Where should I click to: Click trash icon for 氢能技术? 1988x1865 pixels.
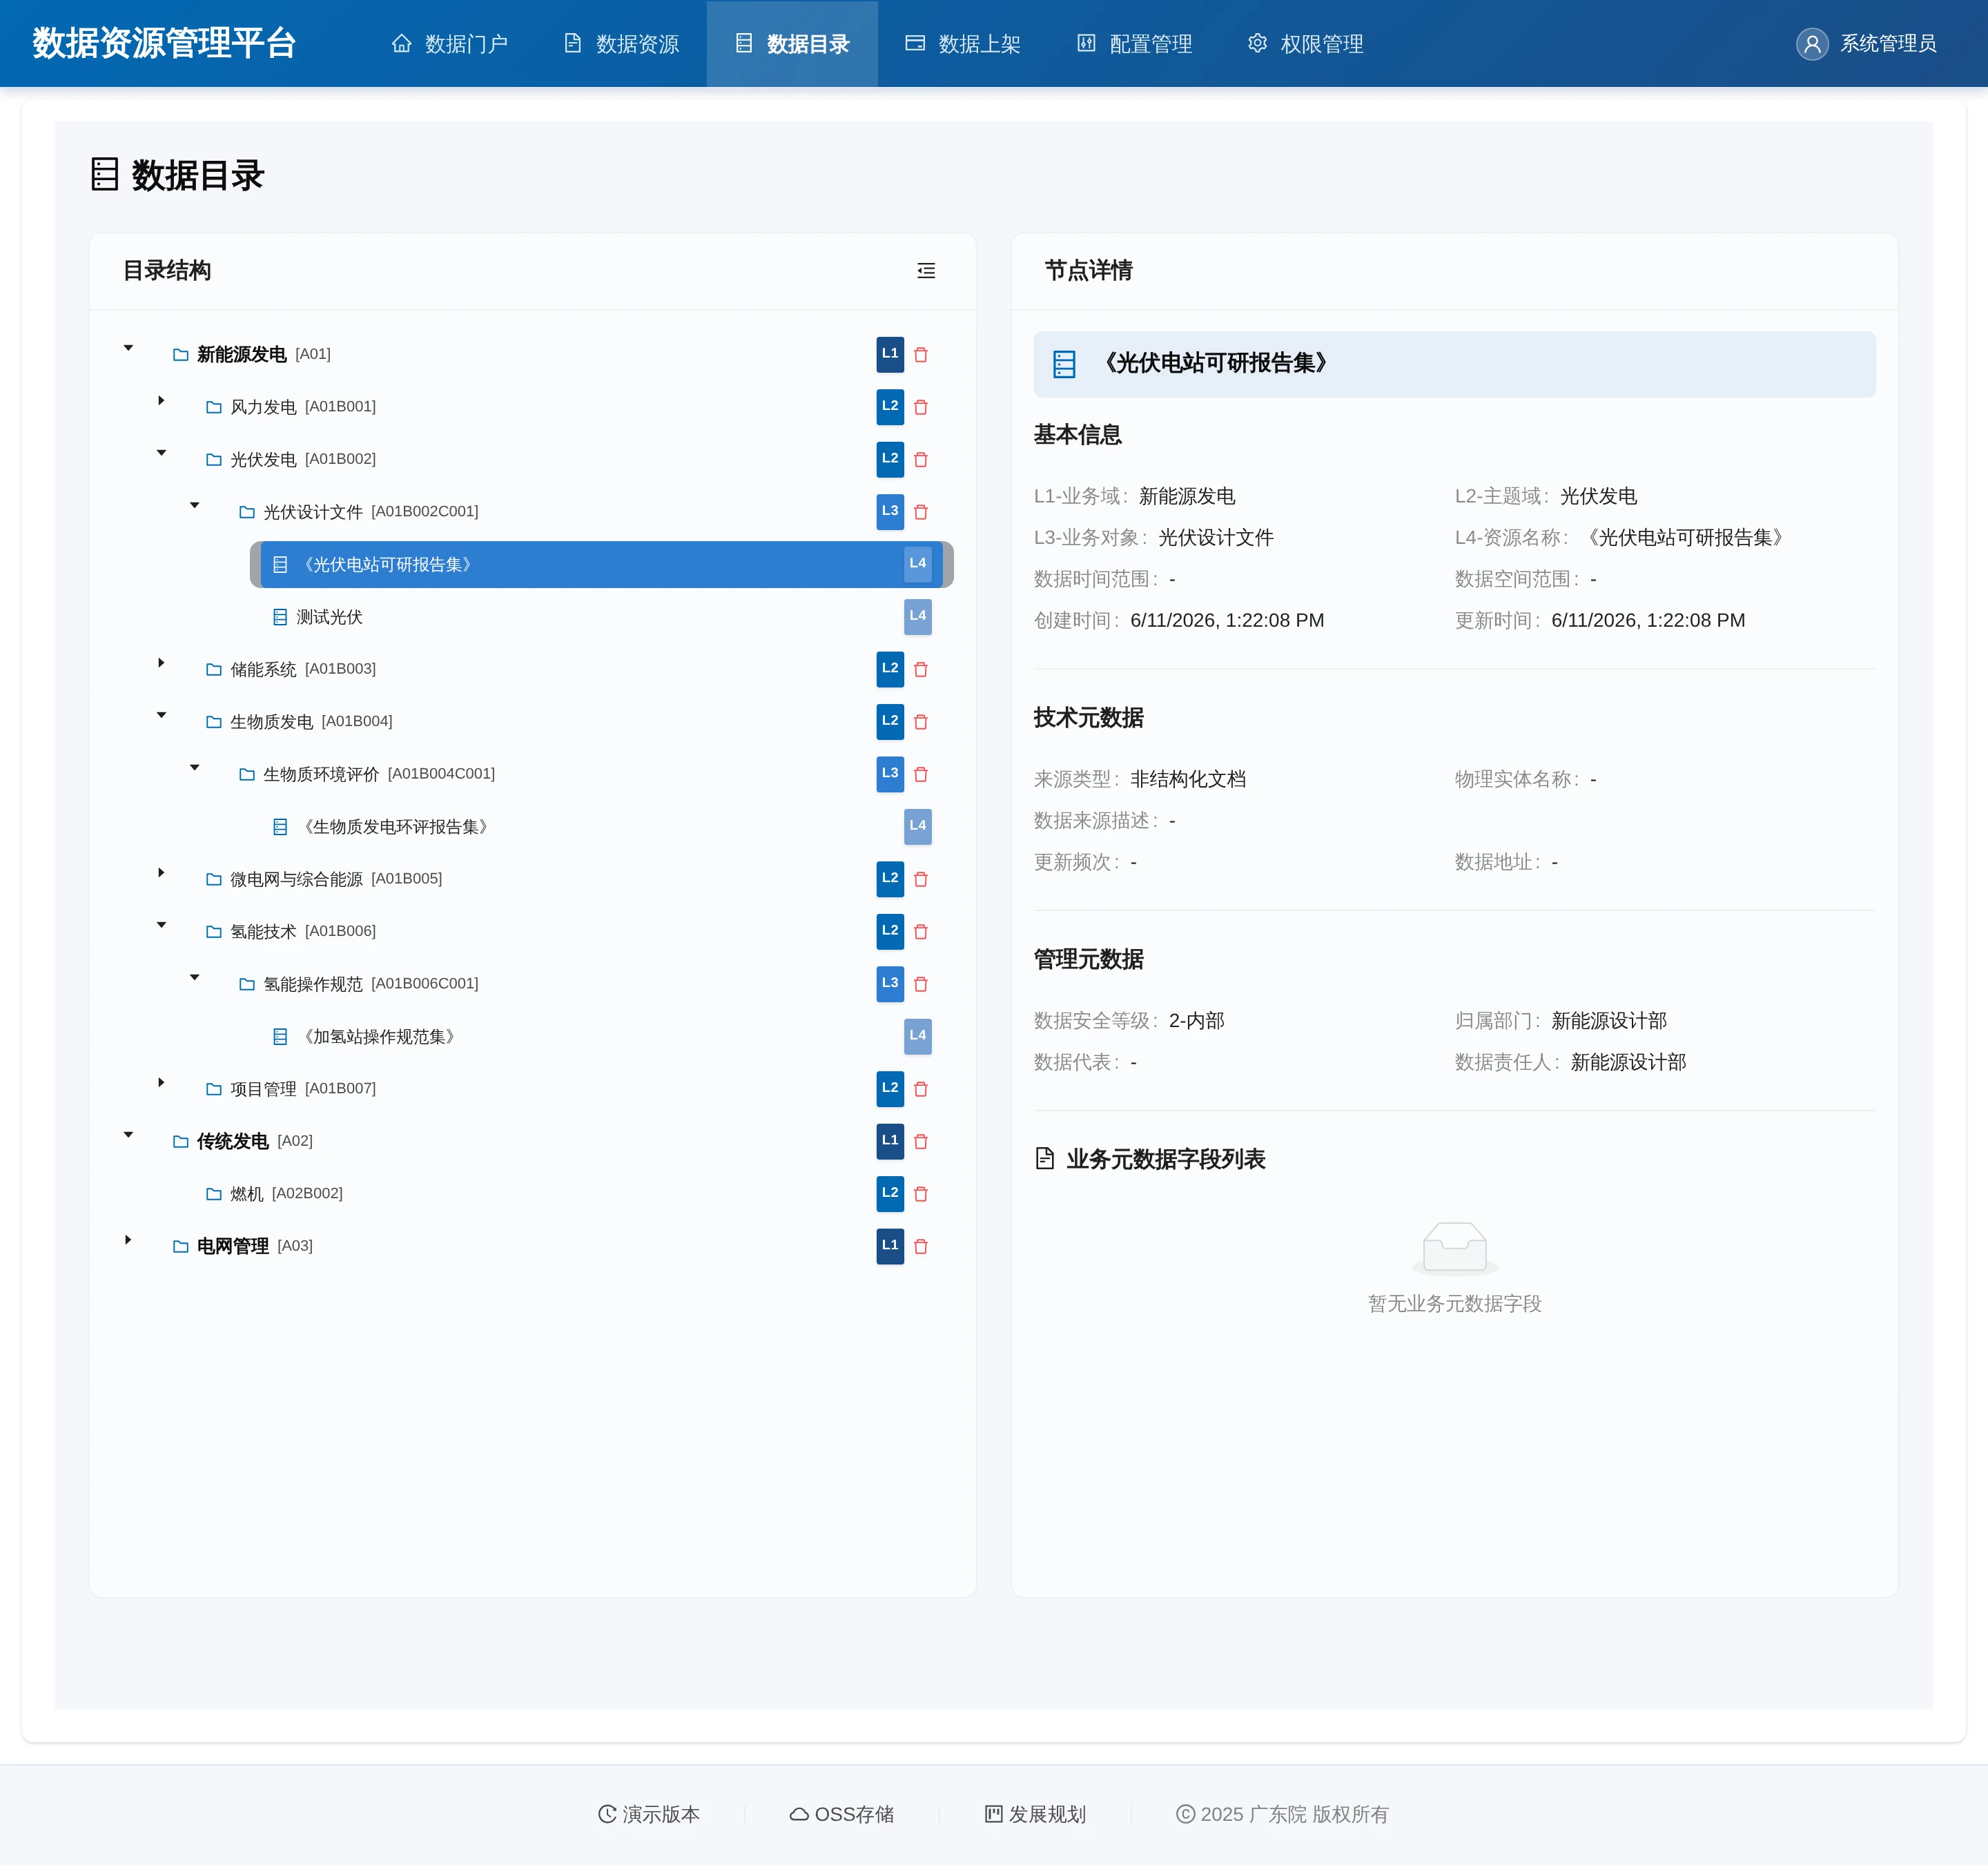click(x=921, y=932)
